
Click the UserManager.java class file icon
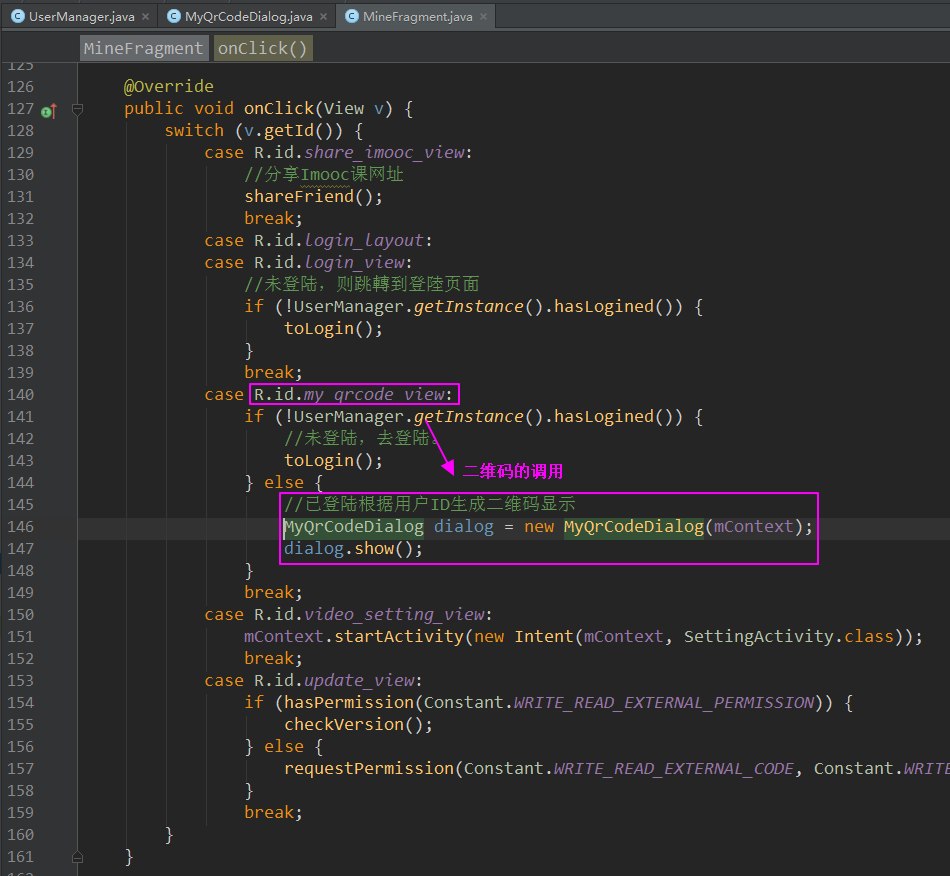17,17
